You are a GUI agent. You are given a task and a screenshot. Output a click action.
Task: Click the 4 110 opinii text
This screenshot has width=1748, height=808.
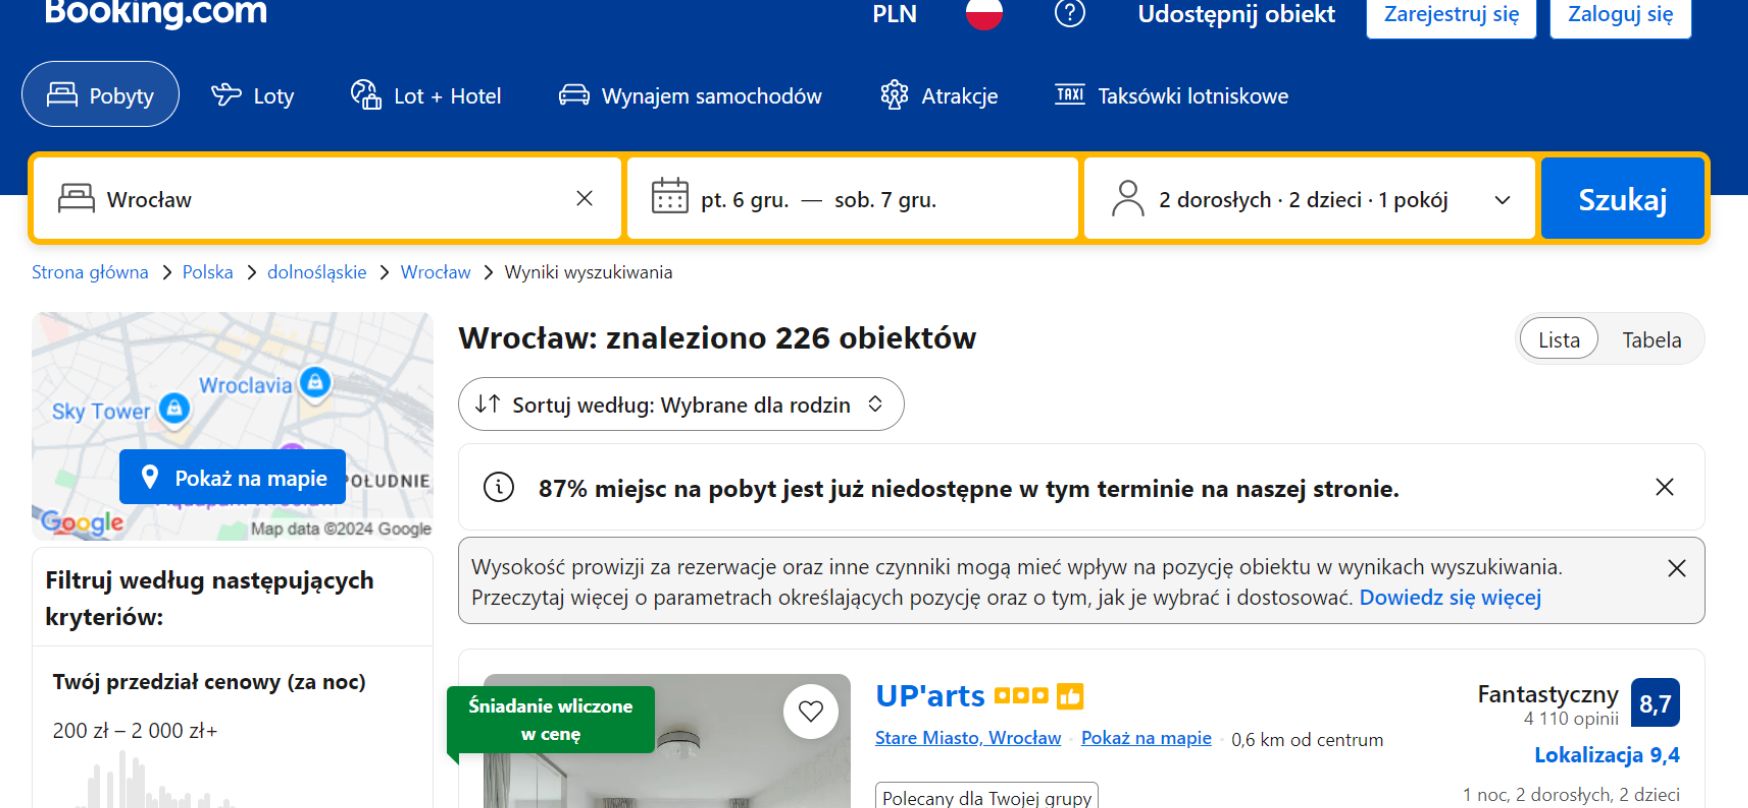click(1571, 718)
